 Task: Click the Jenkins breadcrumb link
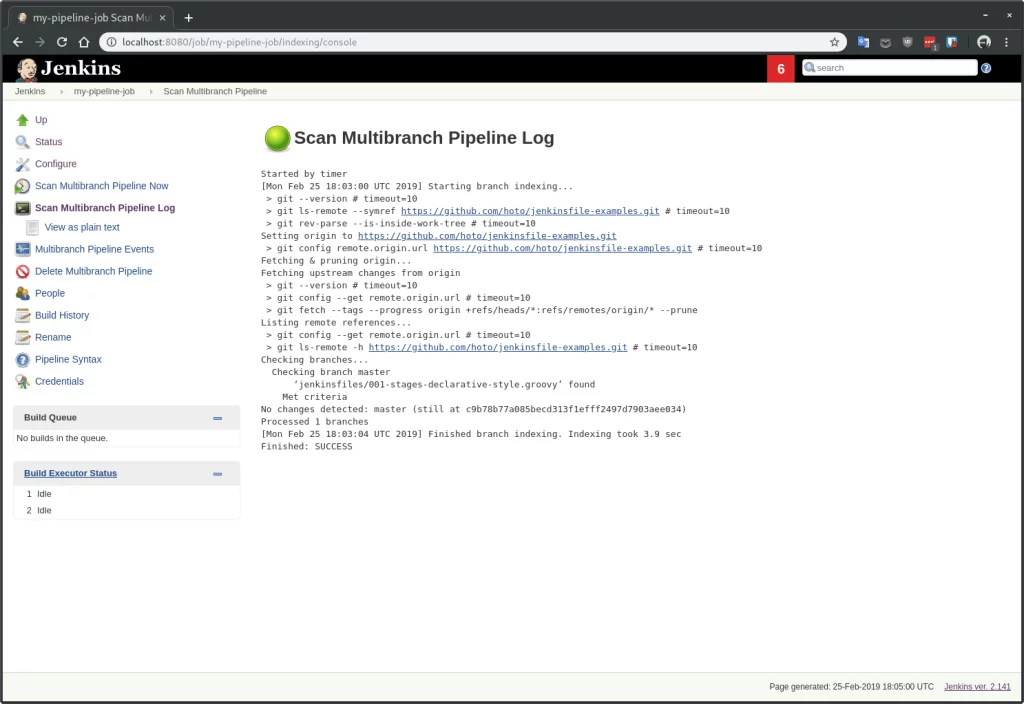tap(30, 91)
